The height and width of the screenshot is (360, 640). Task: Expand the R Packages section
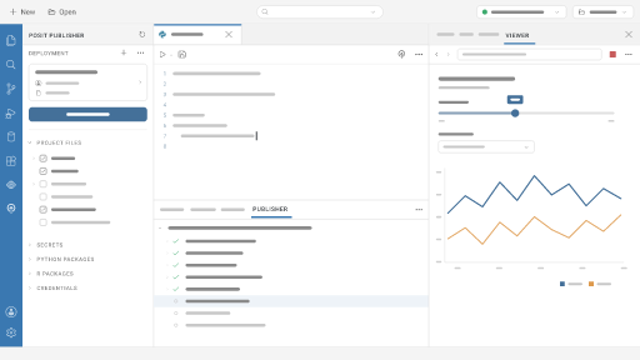coord(30,273)
